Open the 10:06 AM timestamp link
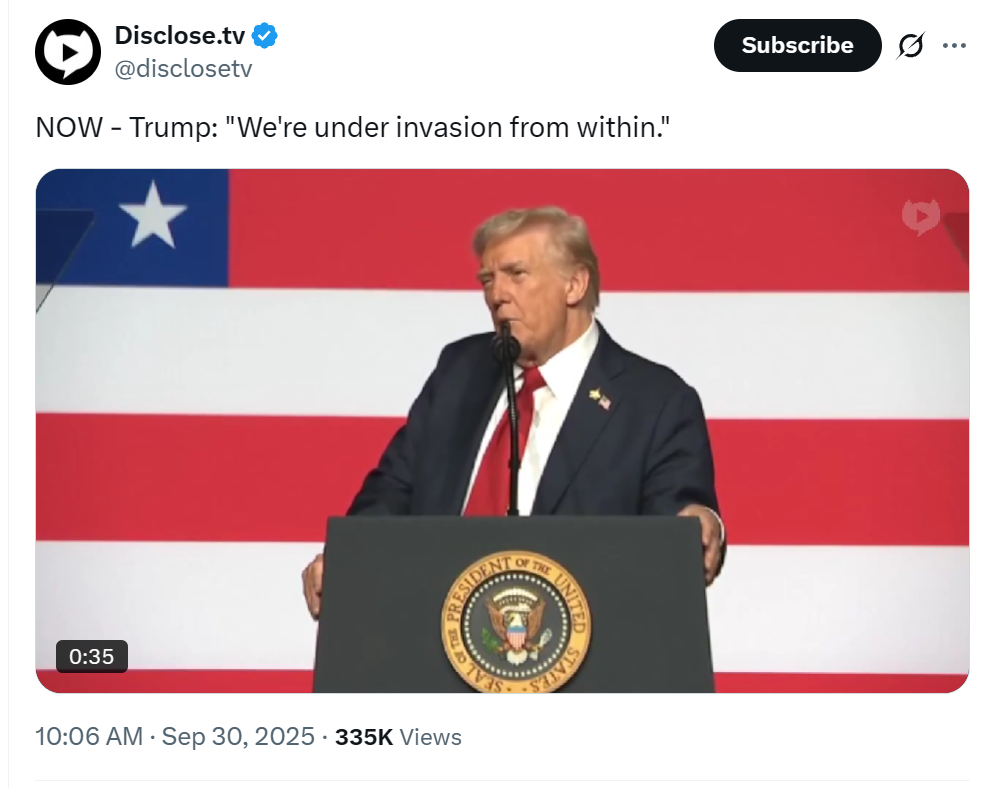This screenshot has width=997, height=788. pyautogui.click(x=89, y=736)
